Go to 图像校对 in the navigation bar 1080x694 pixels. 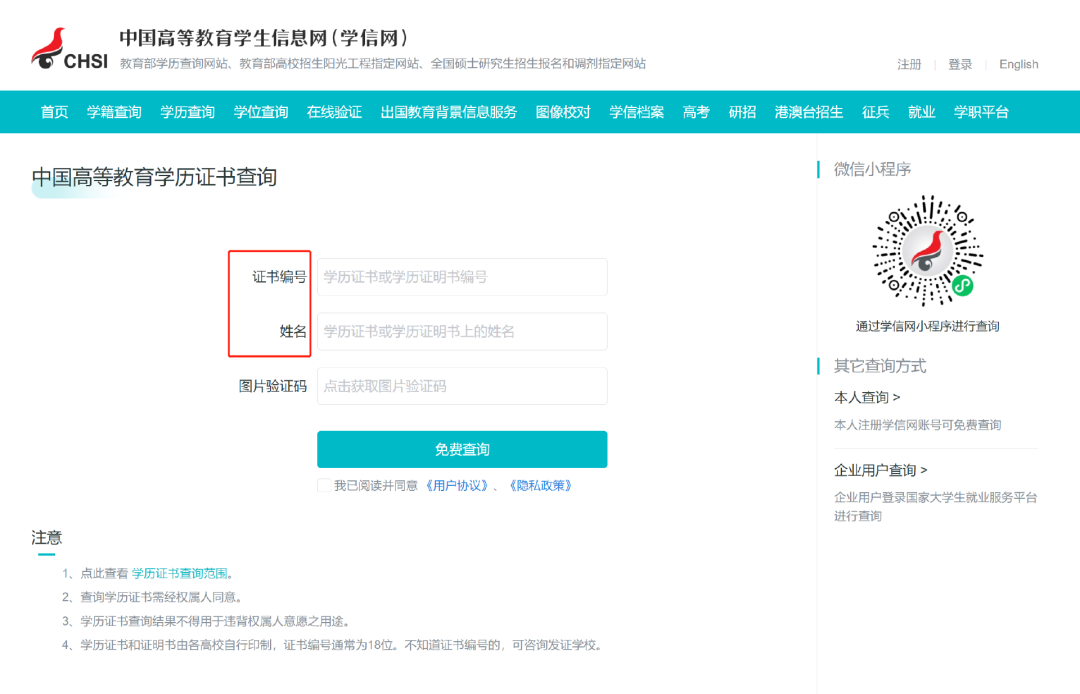pos(563,112)
